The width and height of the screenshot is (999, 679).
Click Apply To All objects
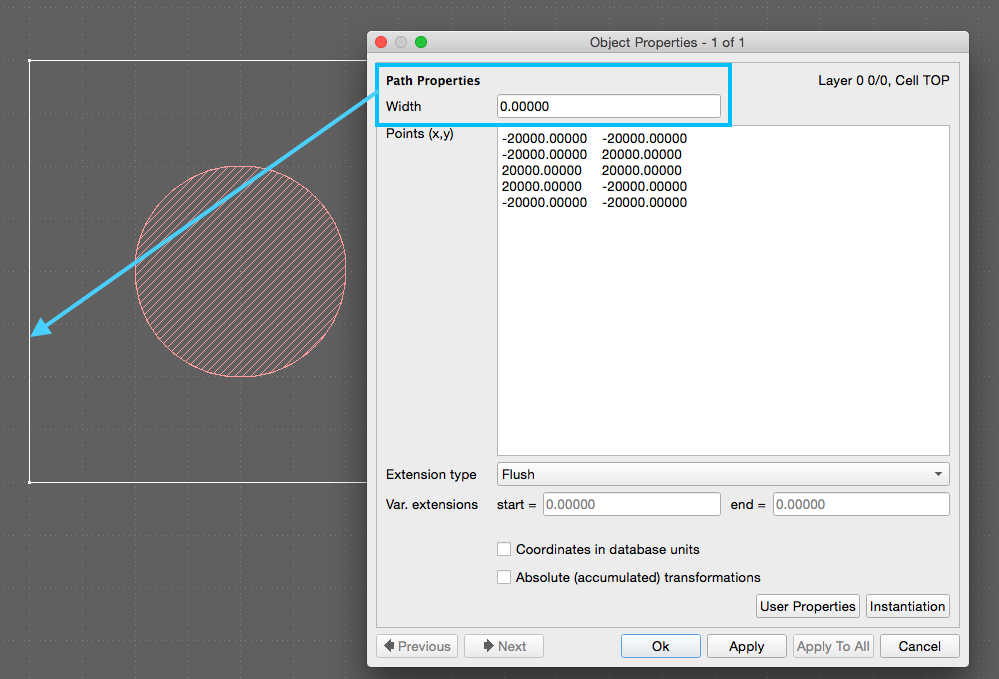pyautogui.click(x=833, y=645)
